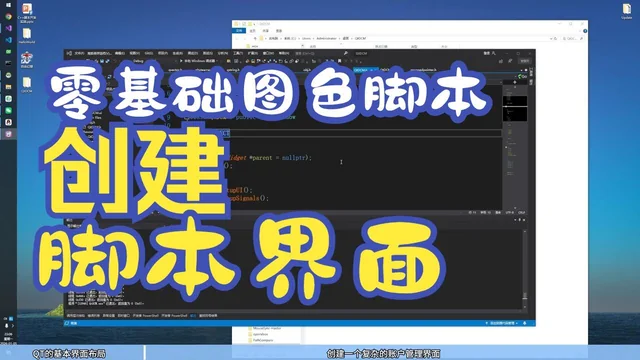Open the Git(G) menu in Visual Studio
640x360 pixels.
[149, 53]
